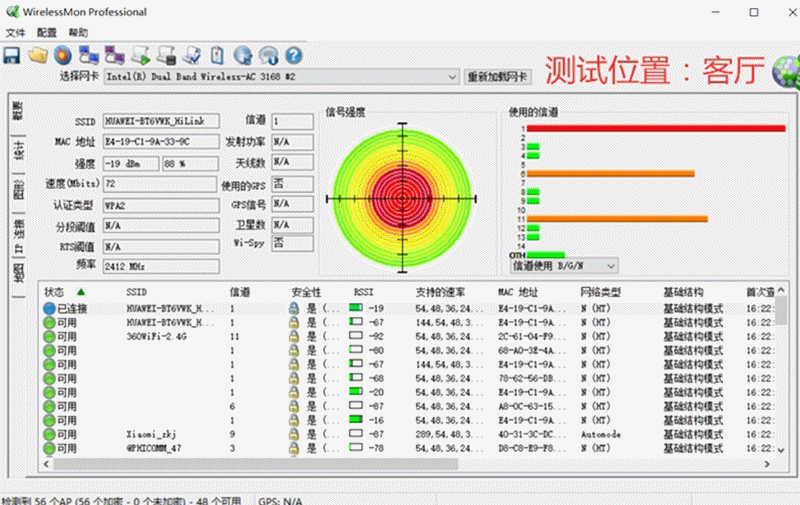The width and height of the screenshot is (800, 505).
Task: Open the 文件 menu
Action: (15, 32)
